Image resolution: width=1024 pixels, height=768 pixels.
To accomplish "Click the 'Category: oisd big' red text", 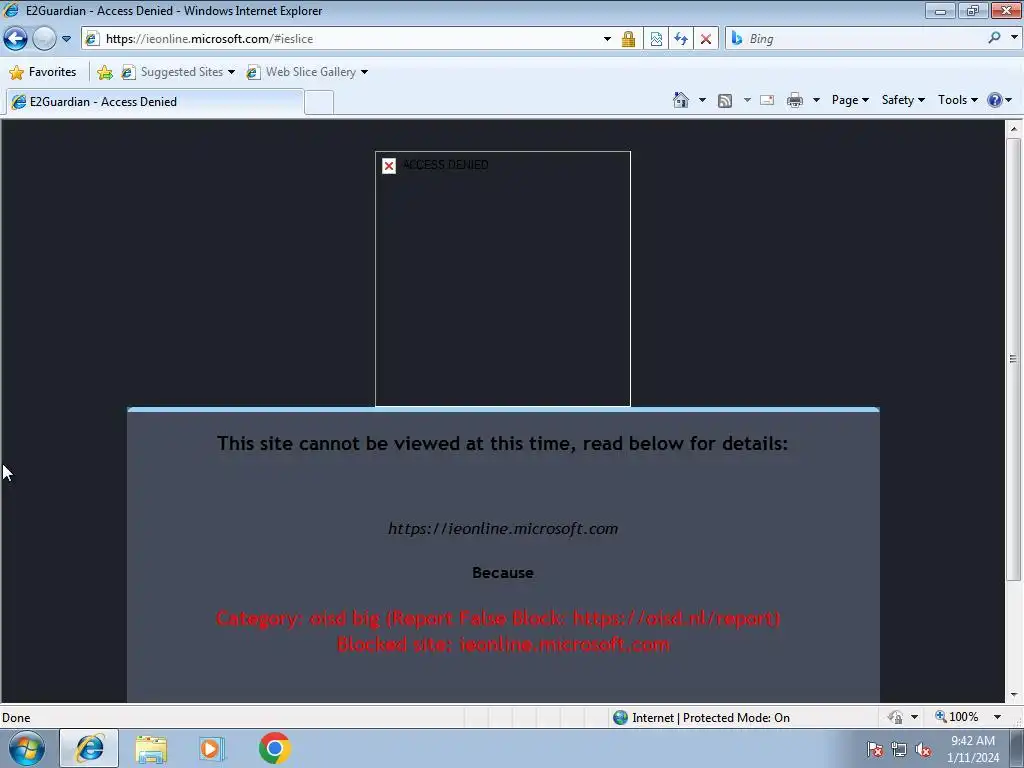I will pyautogui.click(x=498, y=618).
